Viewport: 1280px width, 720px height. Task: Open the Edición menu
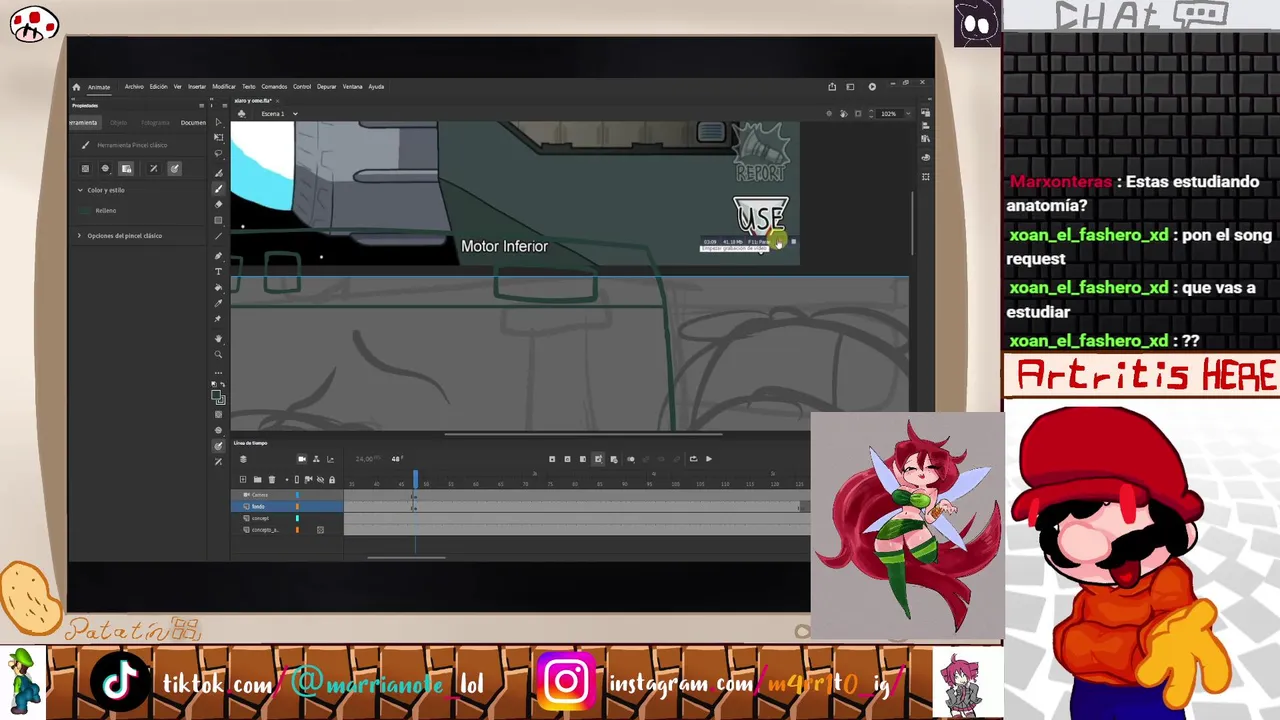click(158, 87)
